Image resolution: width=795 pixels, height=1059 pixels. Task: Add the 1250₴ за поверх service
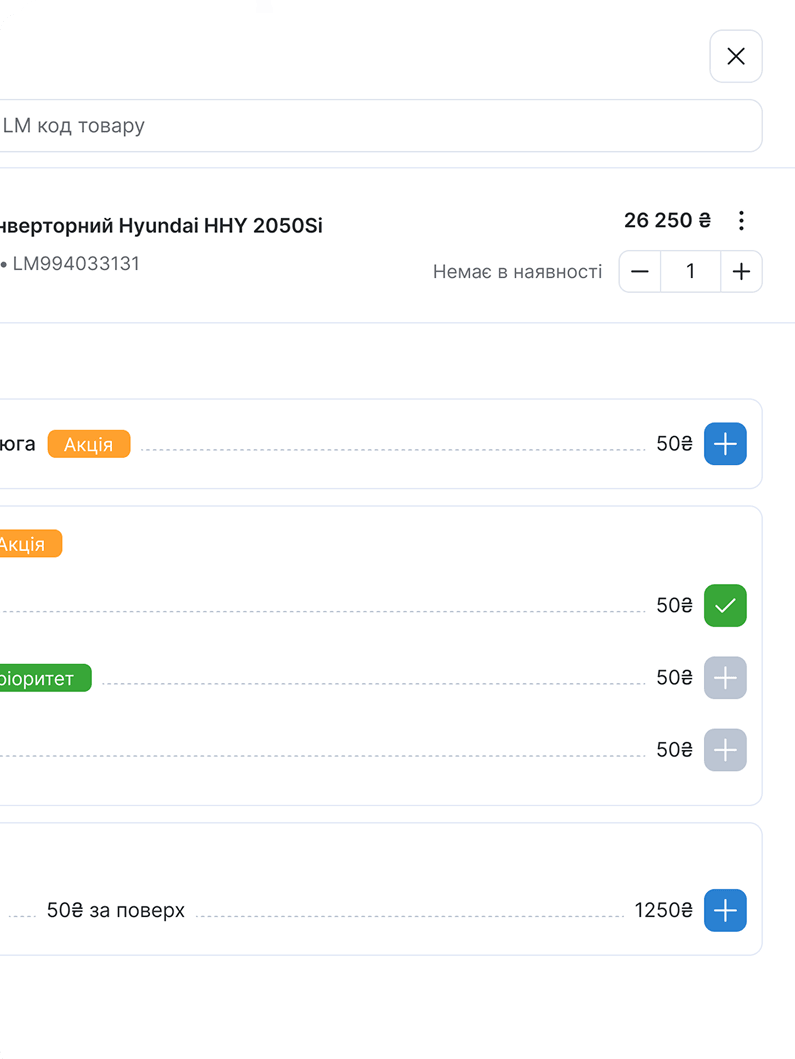[x=725, y=910]
